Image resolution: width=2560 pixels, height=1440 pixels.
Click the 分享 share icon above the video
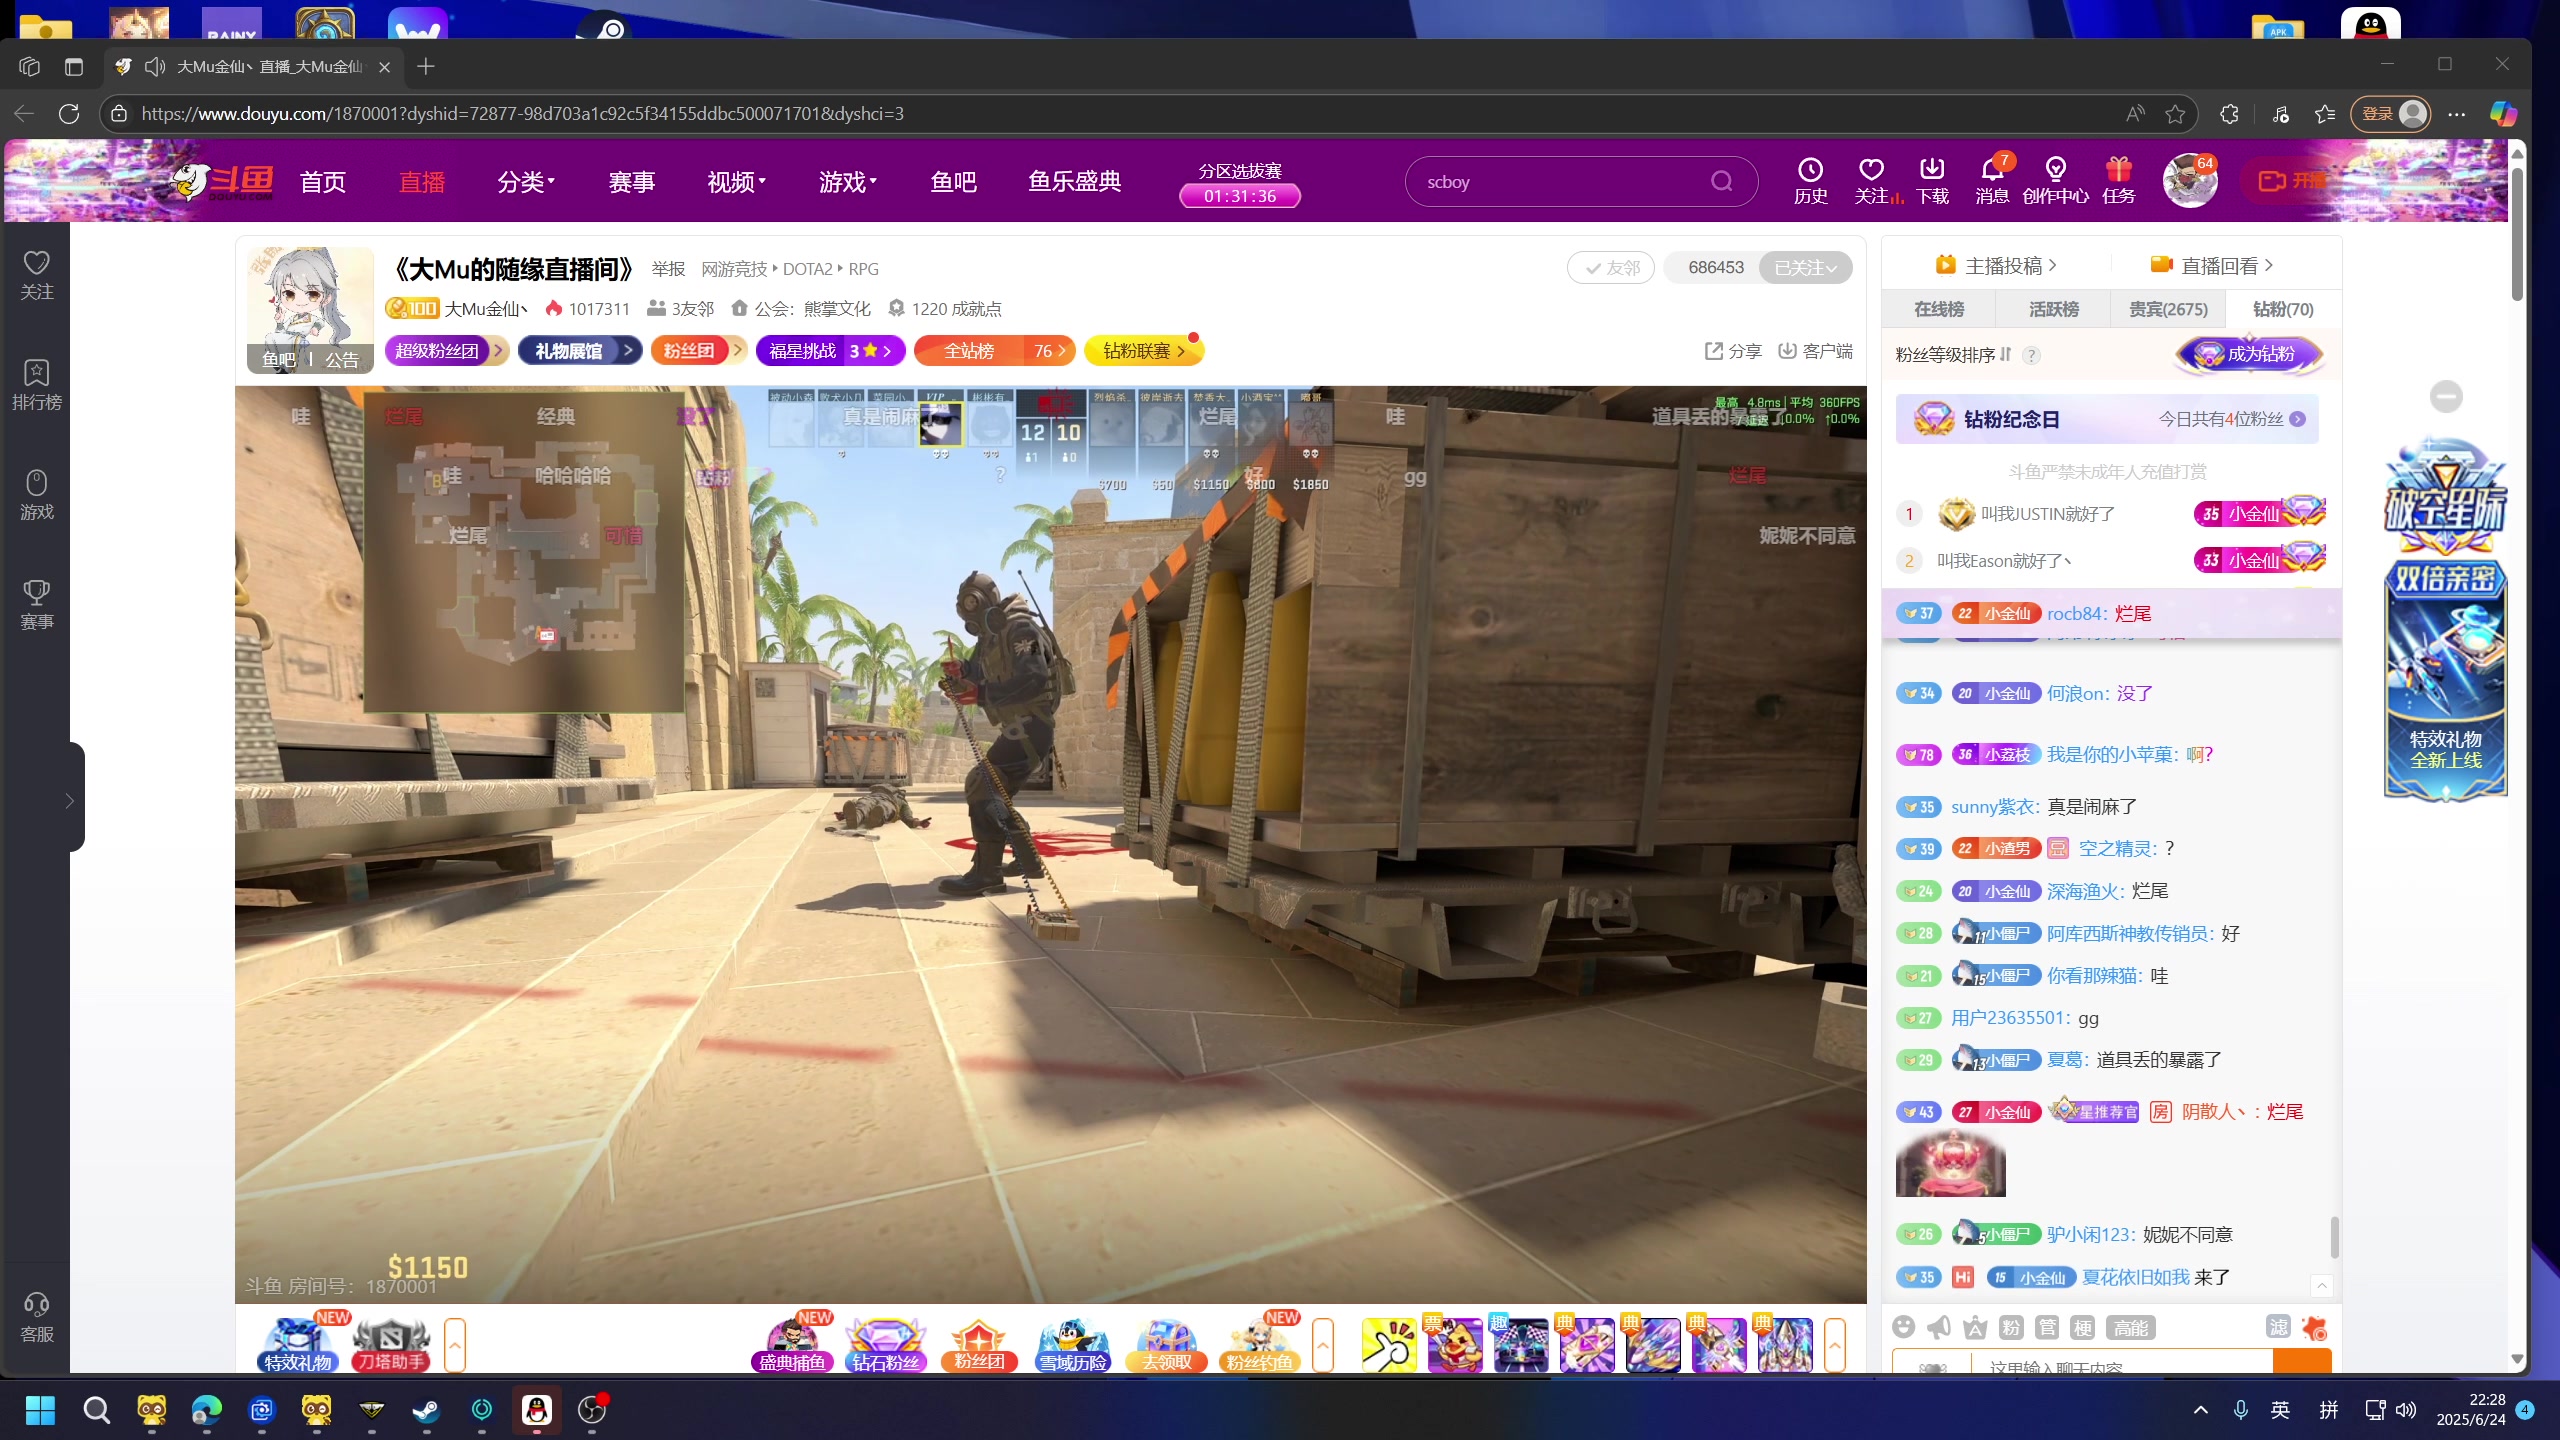tap(1733, 351)
